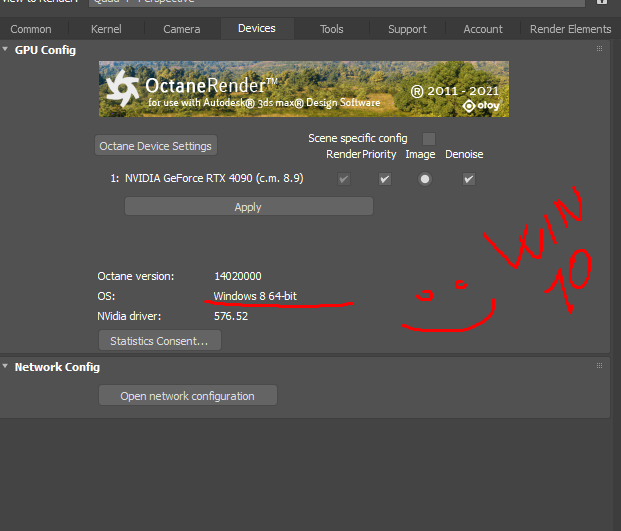Screen dimensions: 621x531
Task: Open network configuration
Action: click(188, 396)
